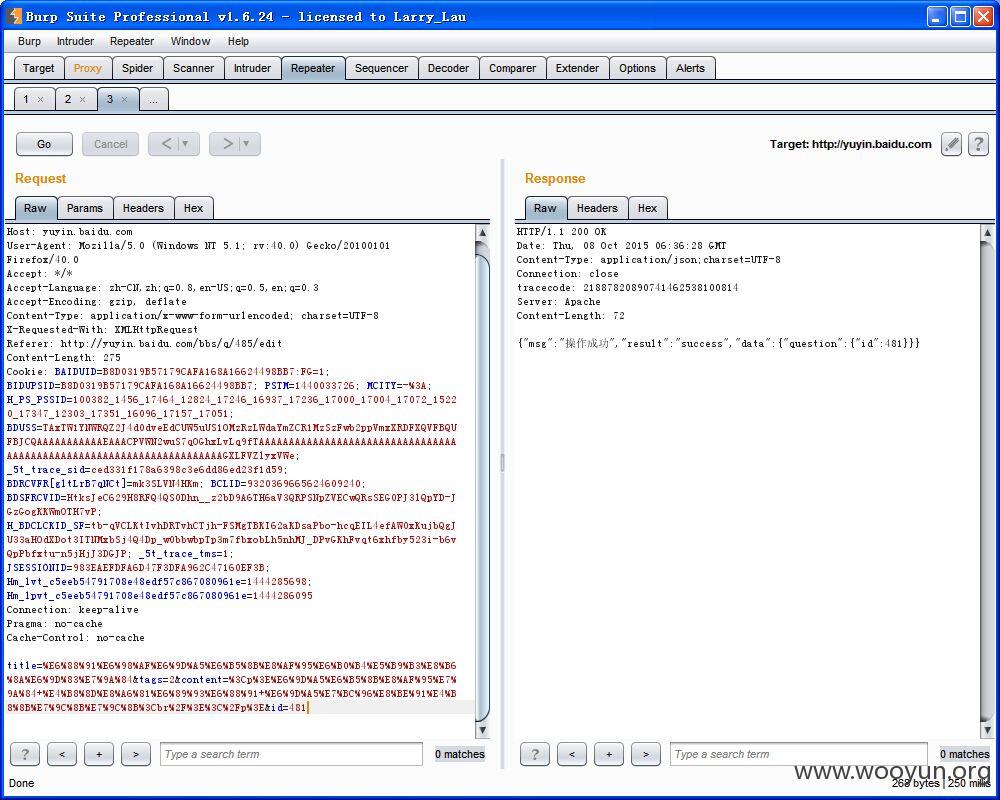Show request Hex tab
The width and height of the screenshot is (1000, 800).
(193, 208)
